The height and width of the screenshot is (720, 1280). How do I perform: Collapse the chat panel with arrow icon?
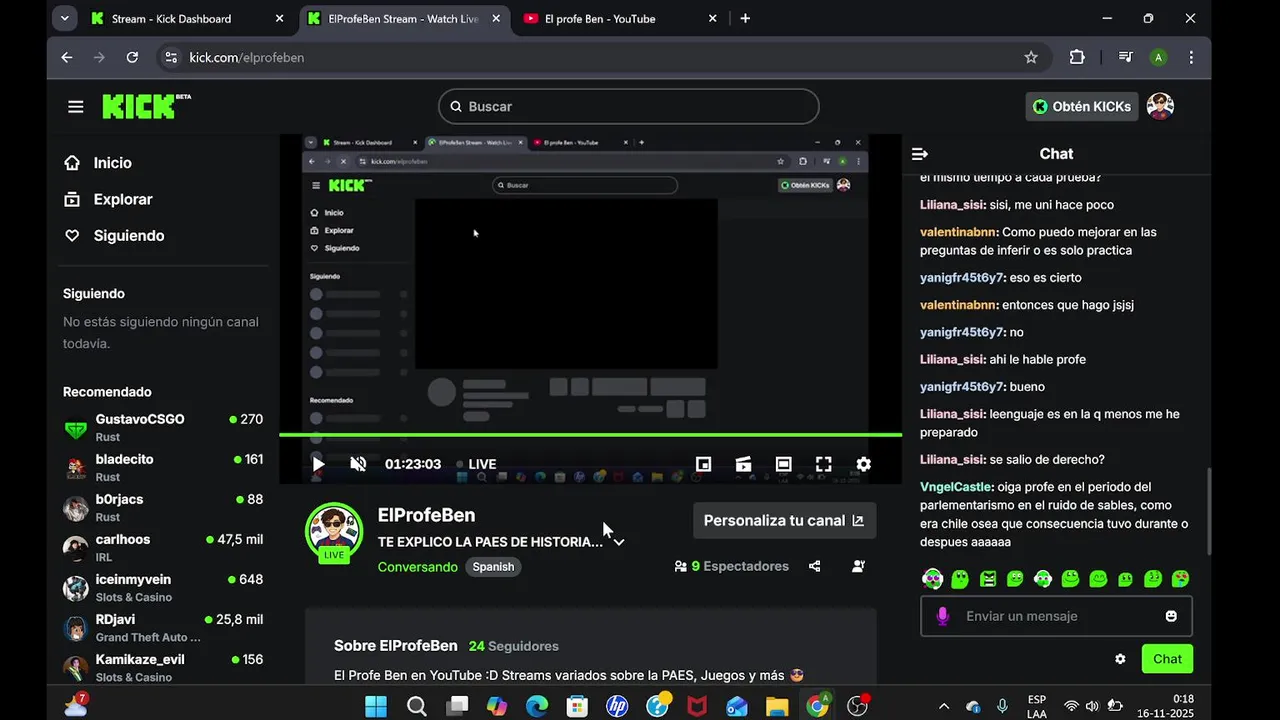click(920, 154)
